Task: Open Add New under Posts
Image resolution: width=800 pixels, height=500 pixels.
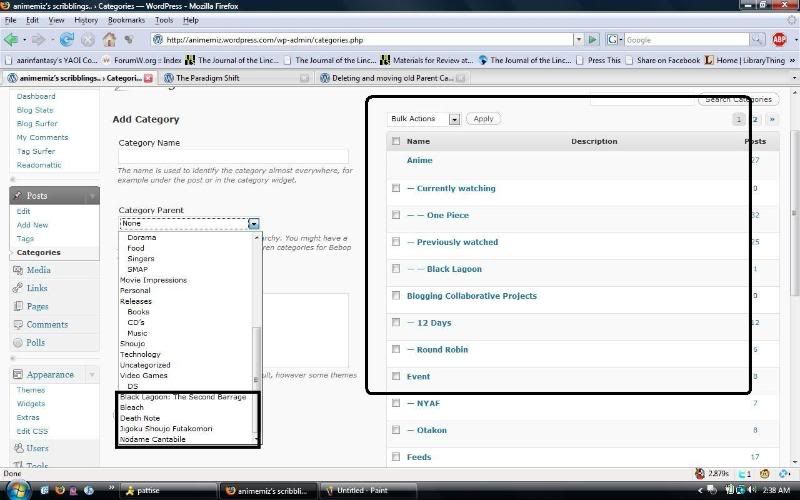Action: [32, 225]
